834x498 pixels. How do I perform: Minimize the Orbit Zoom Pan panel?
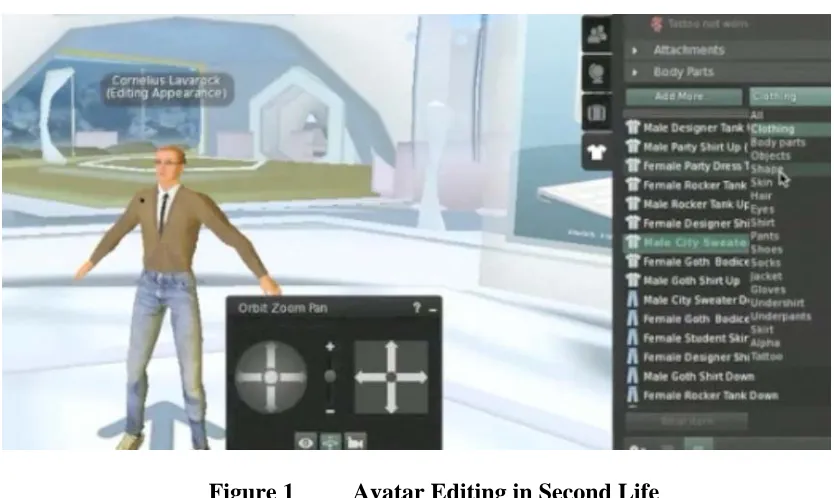point(432,309)
